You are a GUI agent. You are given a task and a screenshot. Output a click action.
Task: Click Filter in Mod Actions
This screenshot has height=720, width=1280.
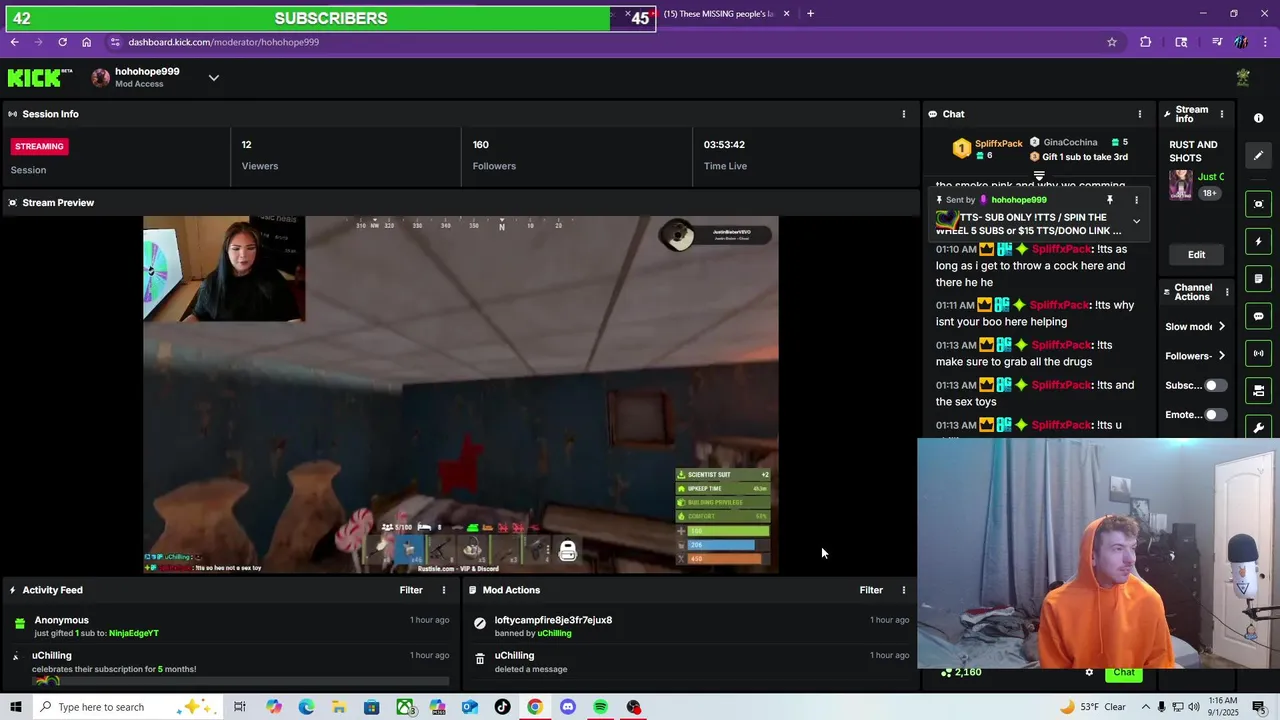[x=871, y=590]
